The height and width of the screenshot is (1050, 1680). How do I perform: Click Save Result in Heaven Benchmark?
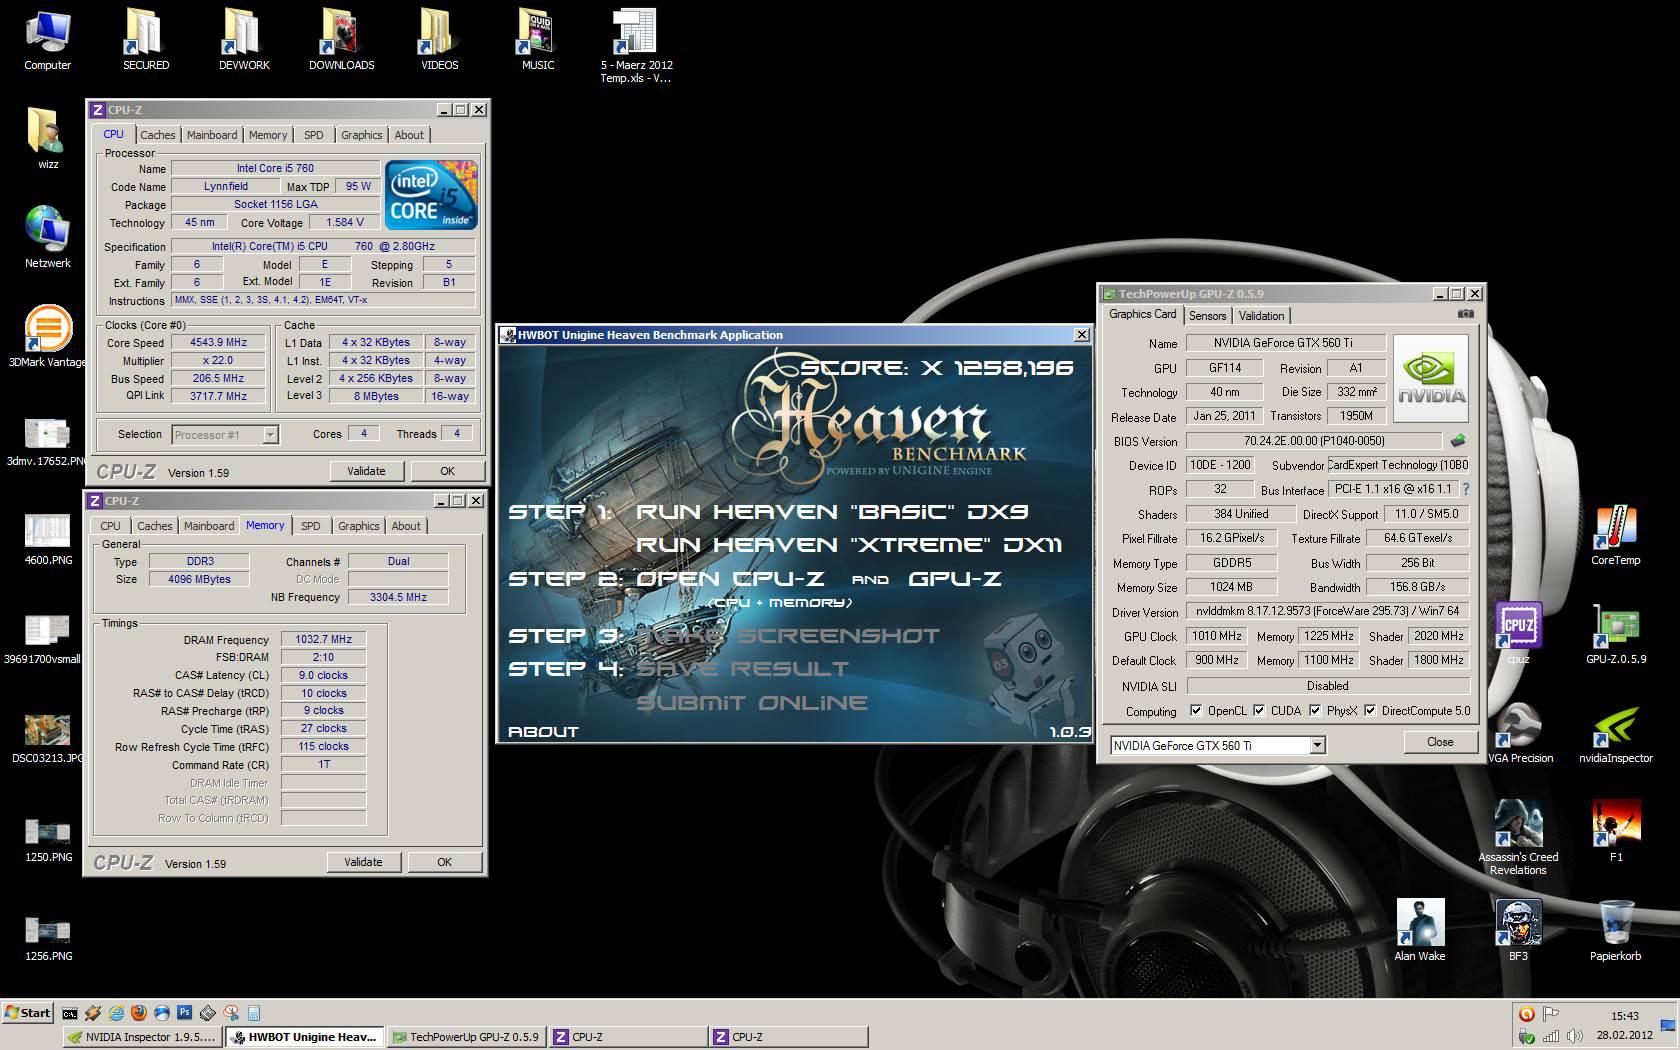click(742, 669)
